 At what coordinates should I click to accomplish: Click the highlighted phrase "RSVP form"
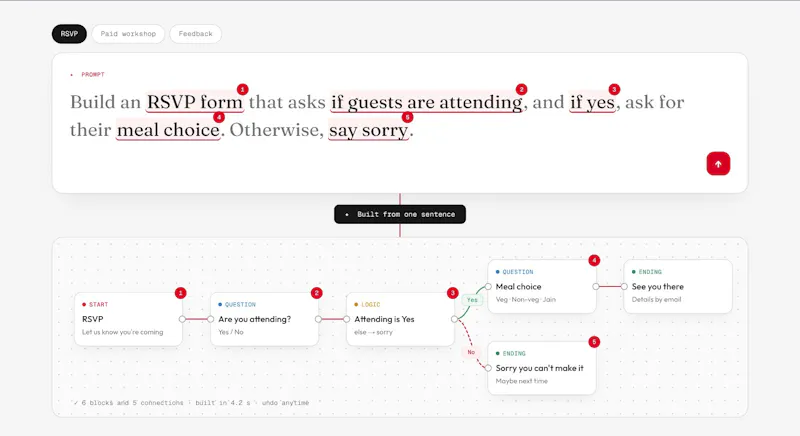click(x=195, y=102)
